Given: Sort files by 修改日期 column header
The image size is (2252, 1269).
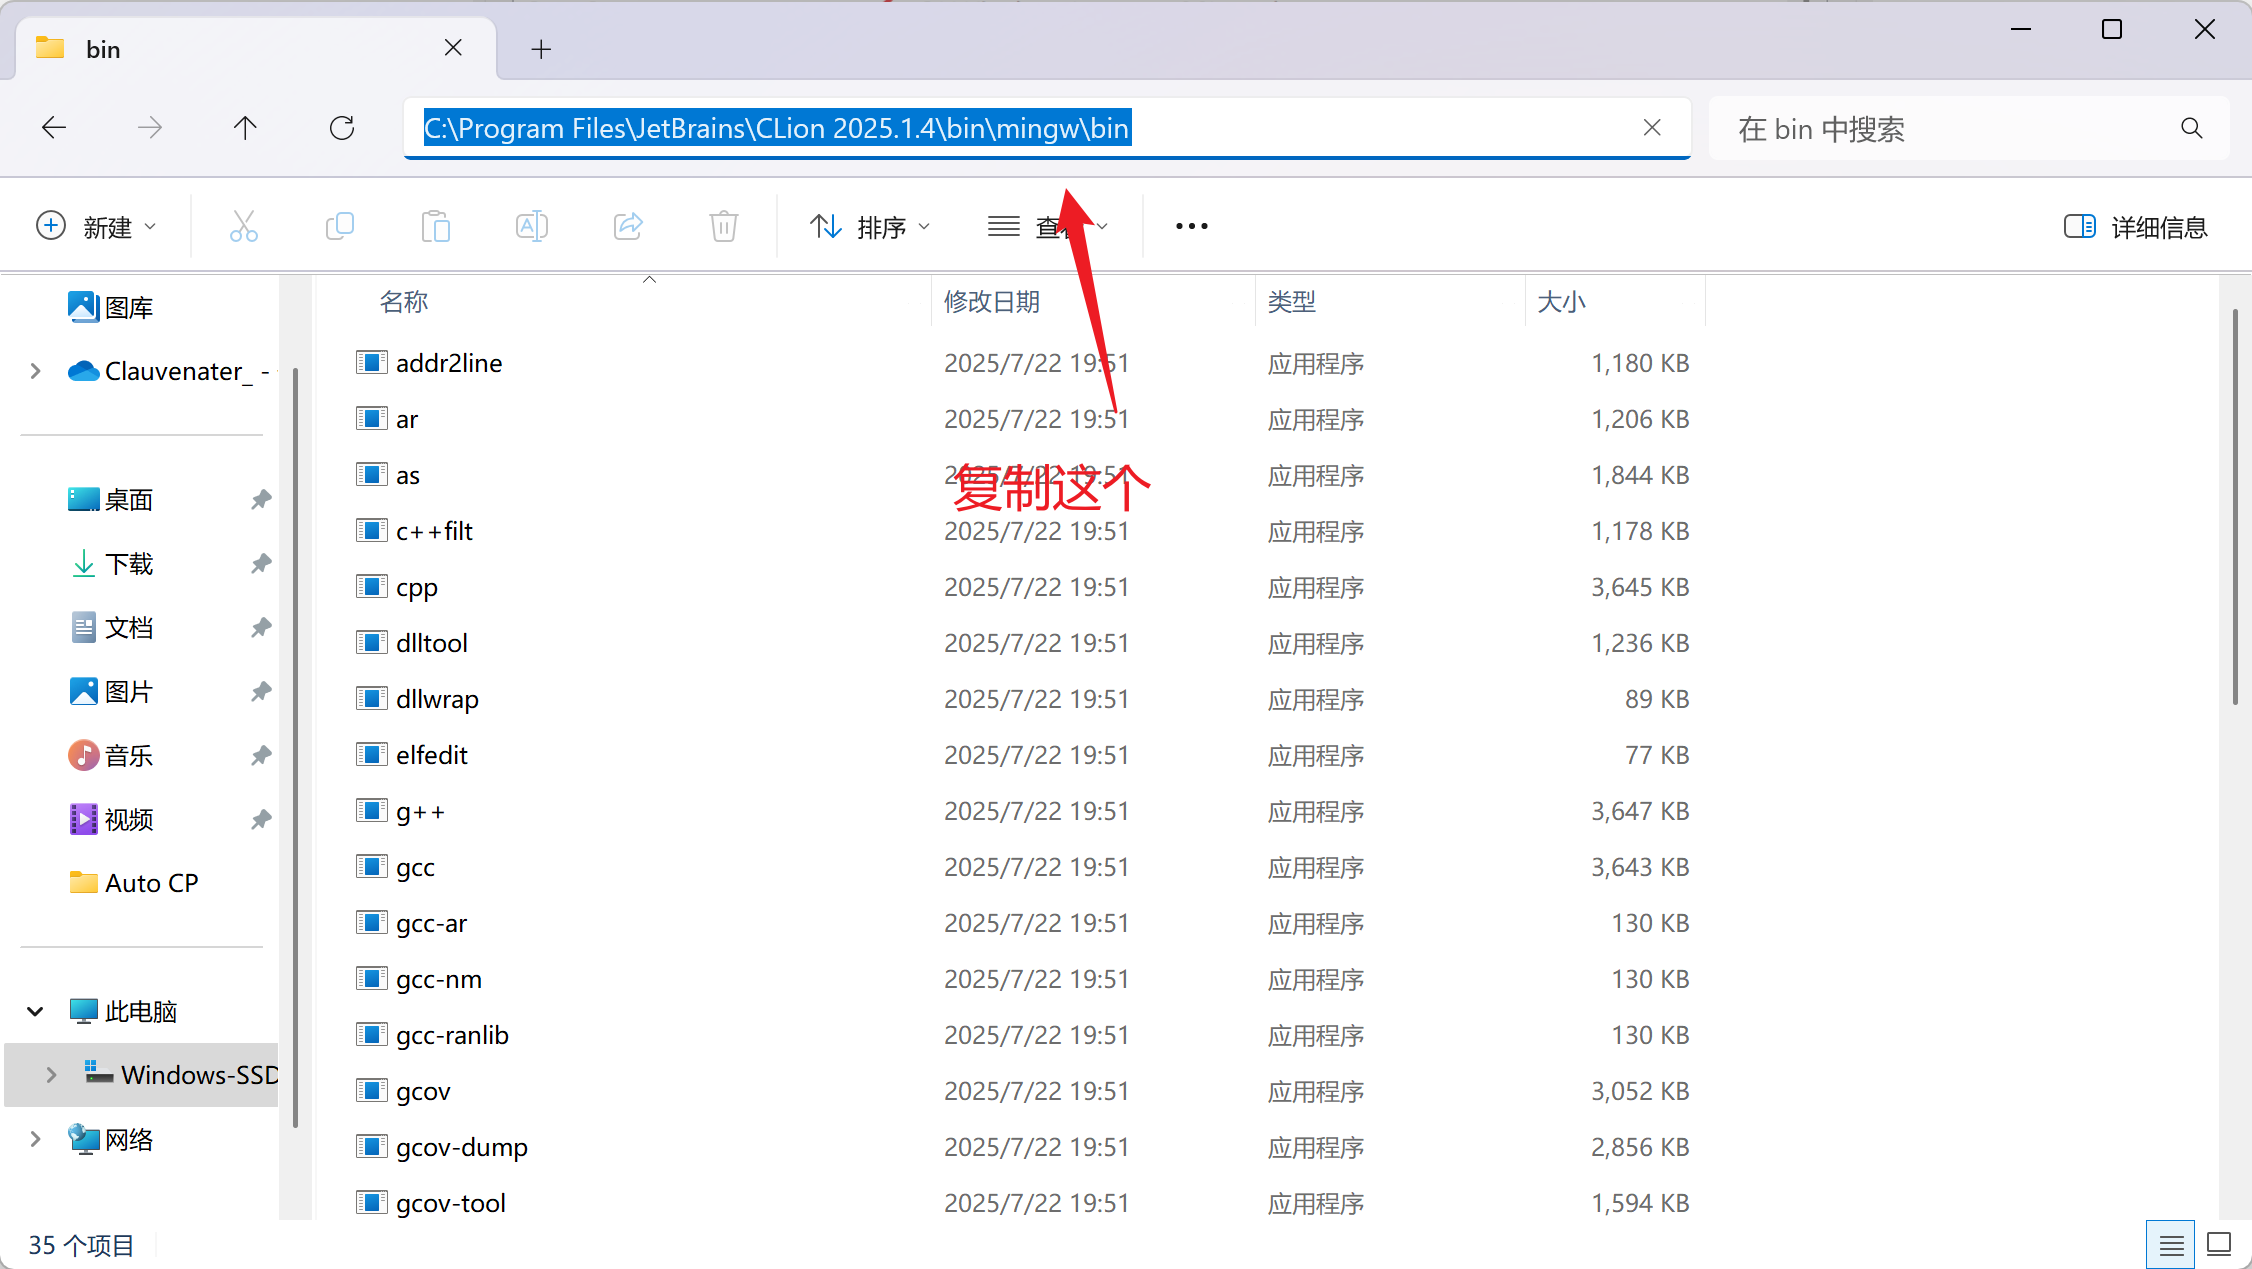Looking at the screenshot, I should [991, 302].
